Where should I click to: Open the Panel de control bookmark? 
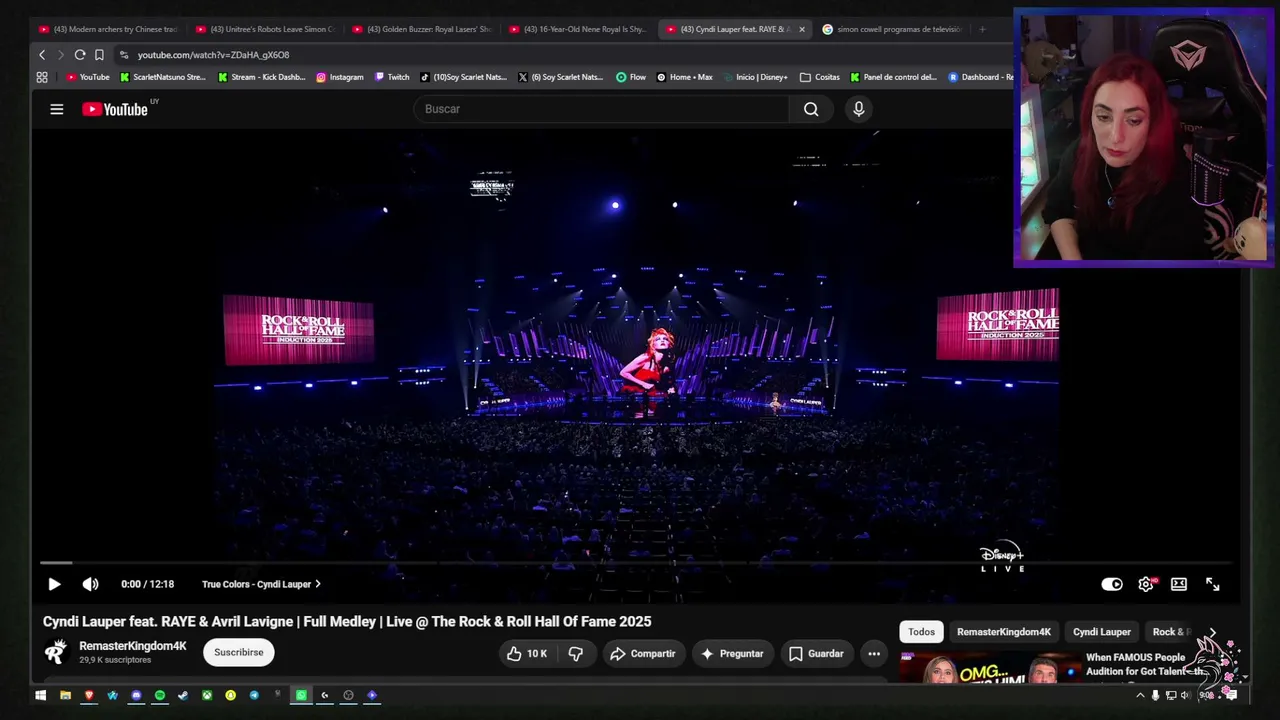(x=893, y=77)
